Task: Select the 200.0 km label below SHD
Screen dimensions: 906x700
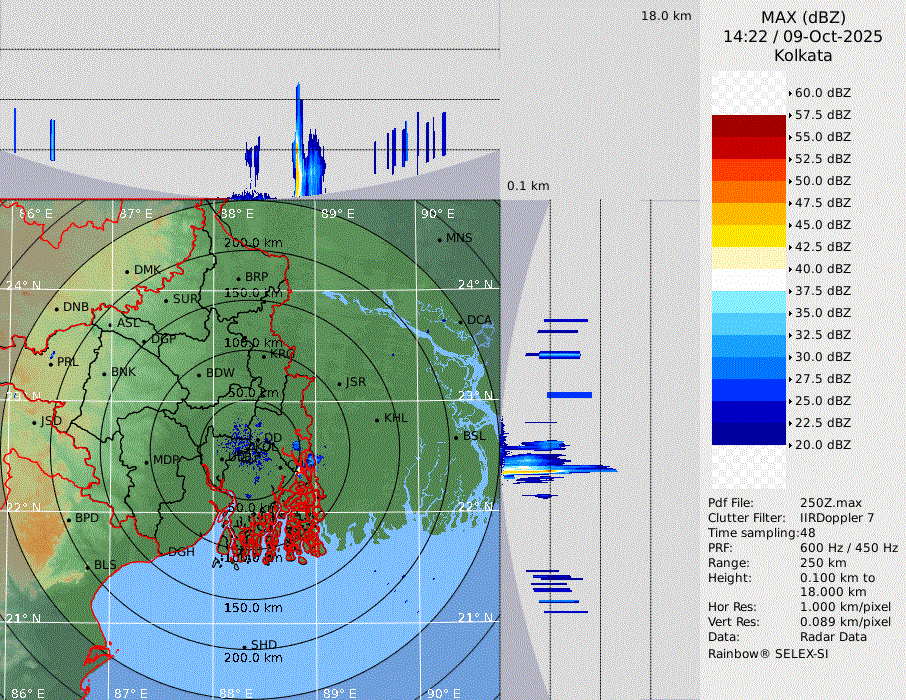Action: tap(253, 658)
